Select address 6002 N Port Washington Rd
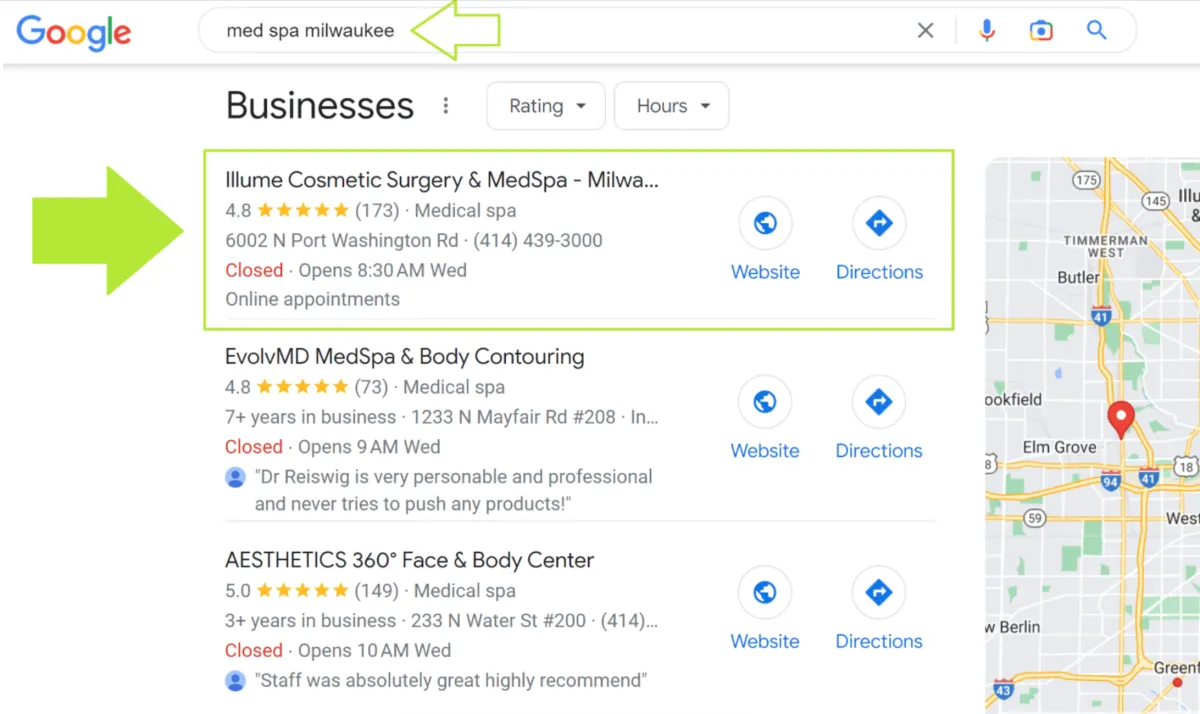 click(342, 241)
